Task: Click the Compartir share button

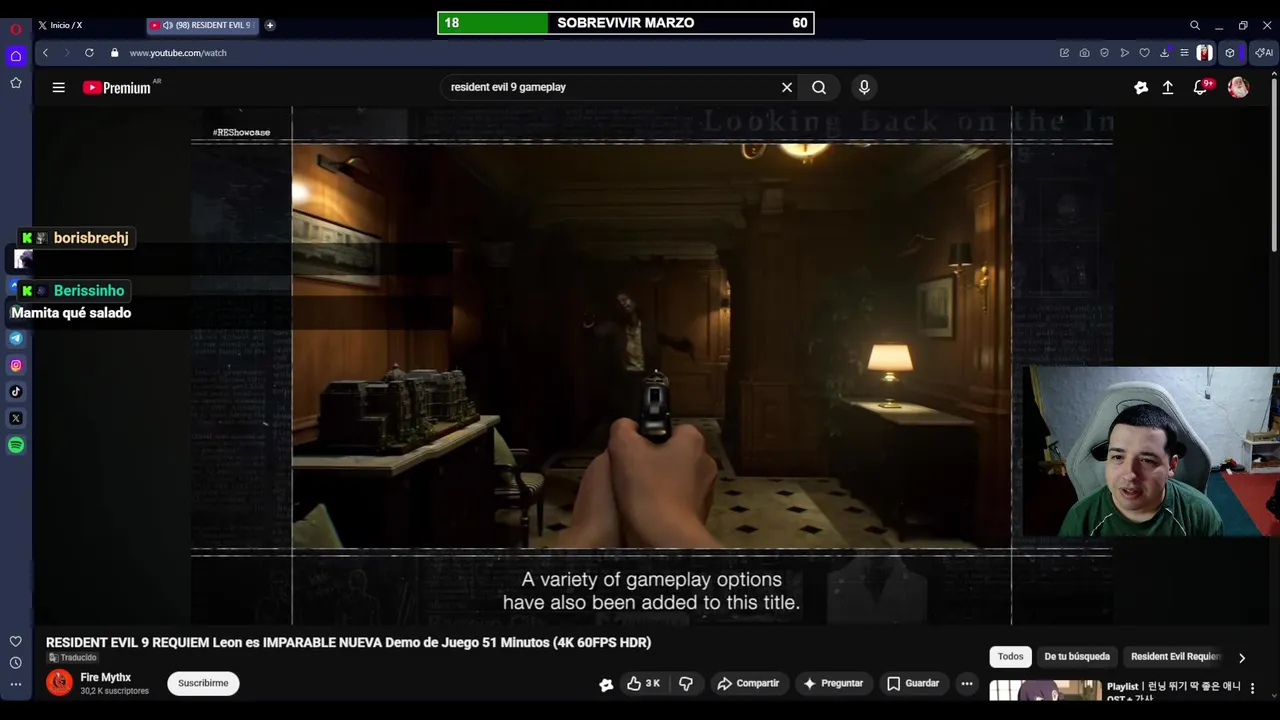Action: (x=748, y=683)
